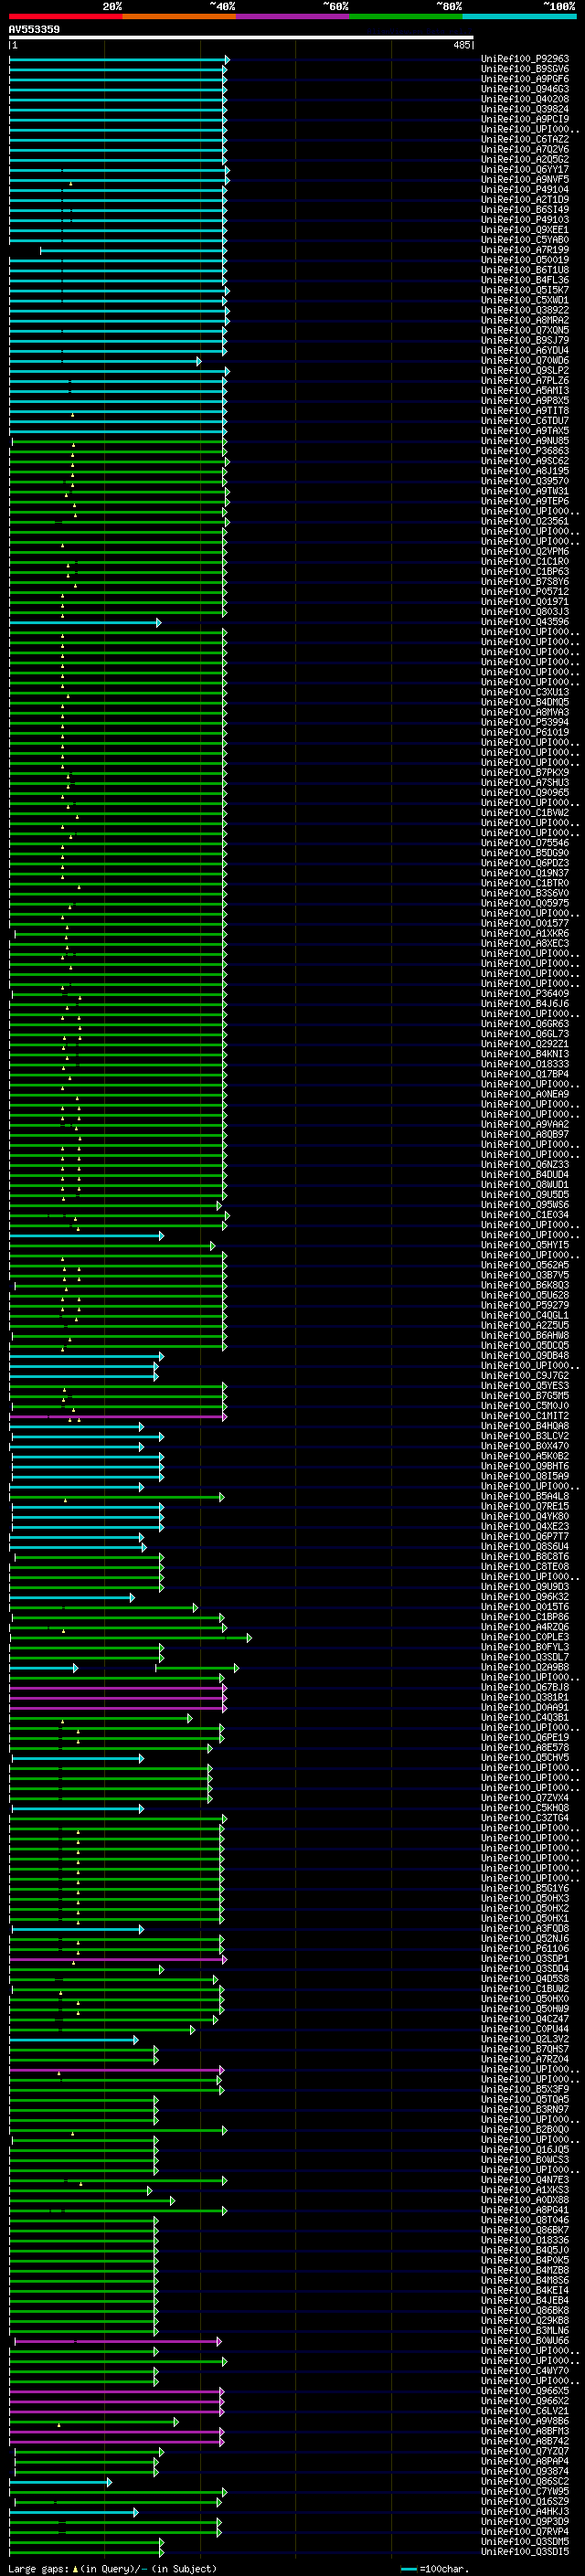The width and height of the screenshot is (585, 2576).
Task: Select the UniRef100_B3LCV2 label
Action: point(525,1436)
